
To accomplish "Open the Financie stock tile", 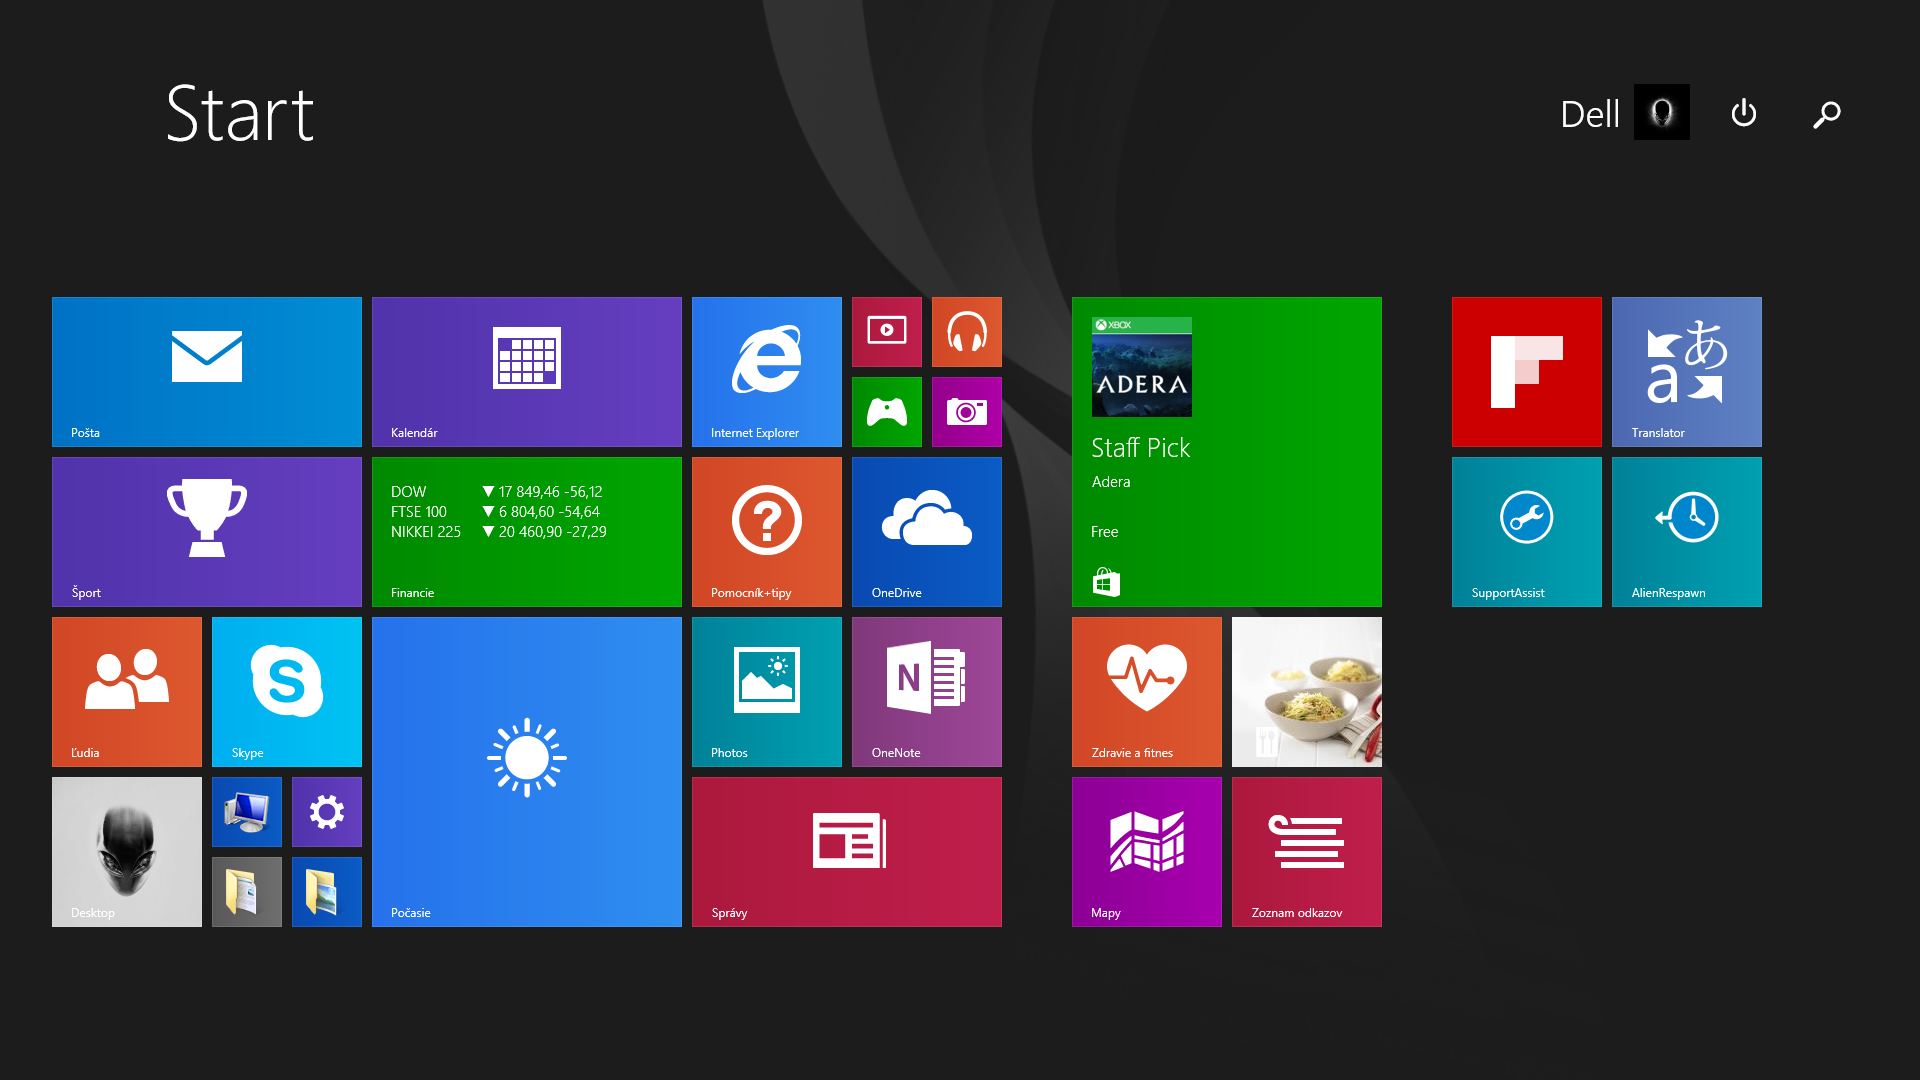I will click(527, 532).
